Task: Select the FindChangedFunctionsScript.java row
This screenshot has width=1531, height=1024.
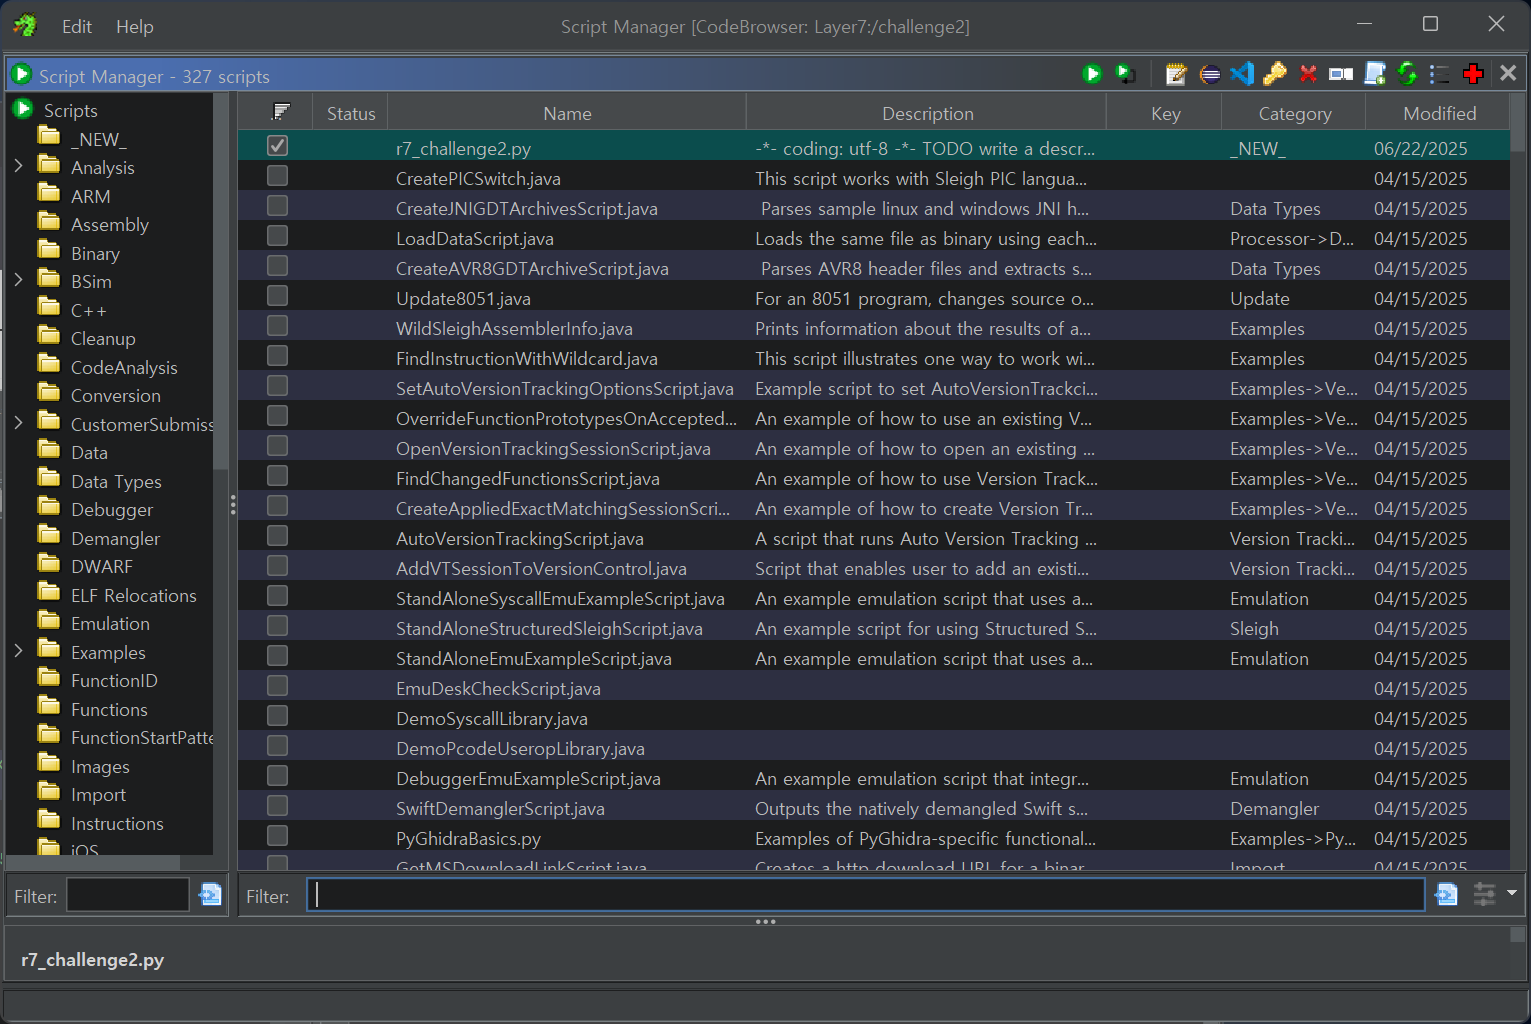Action: (x=873, y=477)
